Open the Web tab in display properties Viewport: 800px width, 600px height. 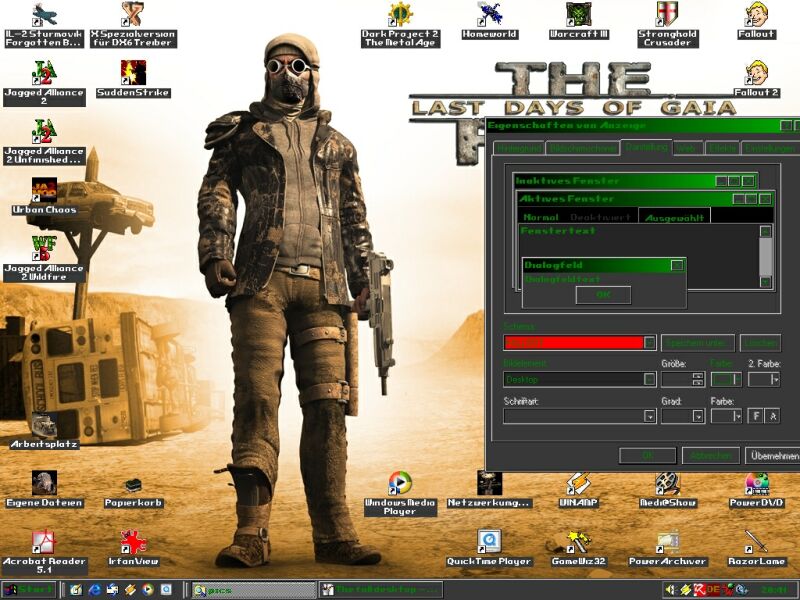[x=688, y=148]
